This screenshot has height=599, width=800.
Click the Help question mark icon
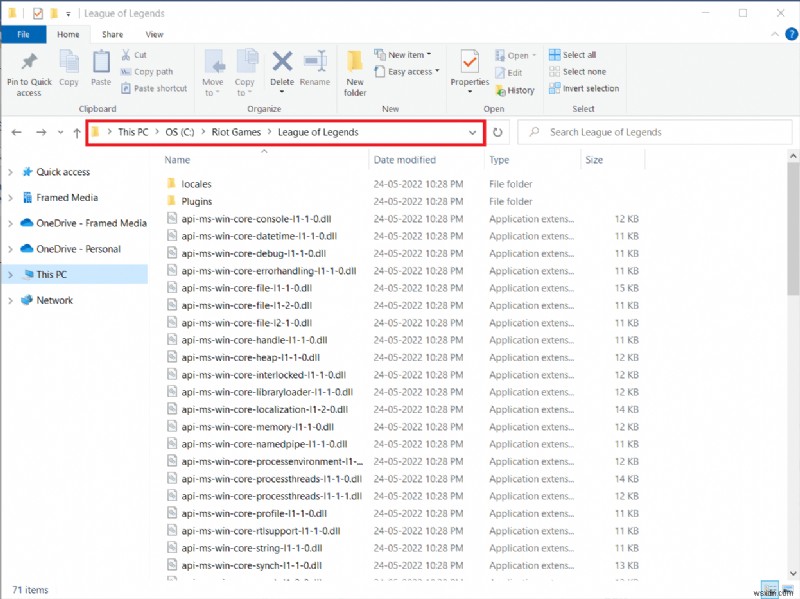791,34
